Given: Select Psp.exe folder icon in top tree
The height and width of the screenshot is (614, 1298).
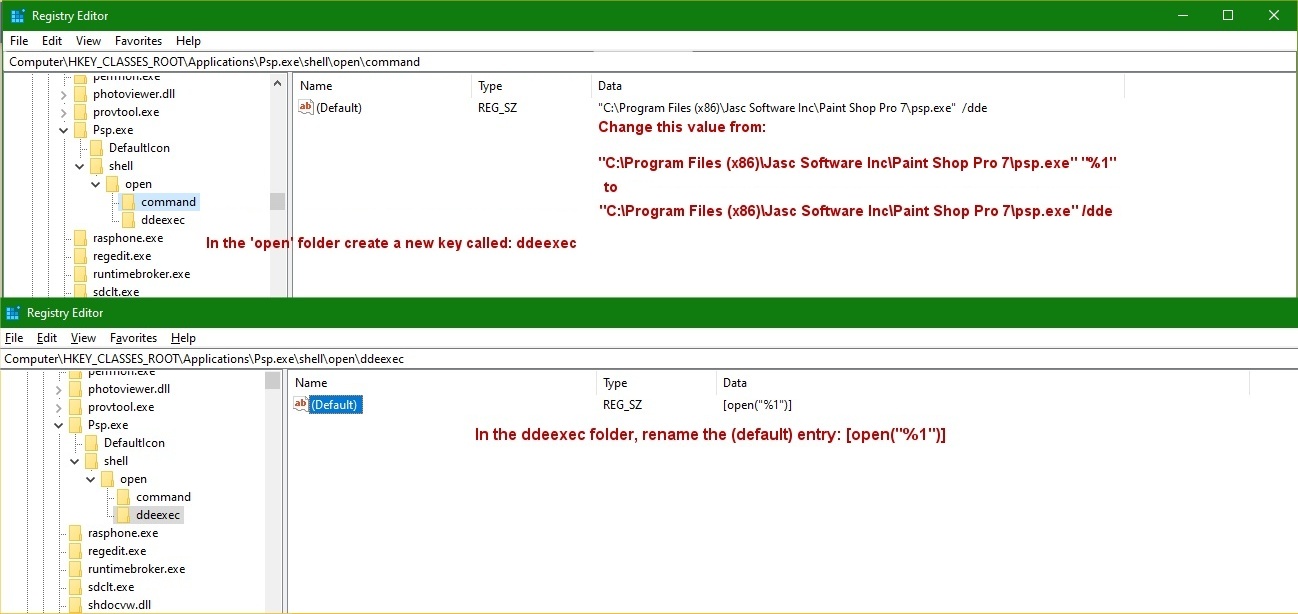Looking at the screenshot, I should (x=79, y=130).
